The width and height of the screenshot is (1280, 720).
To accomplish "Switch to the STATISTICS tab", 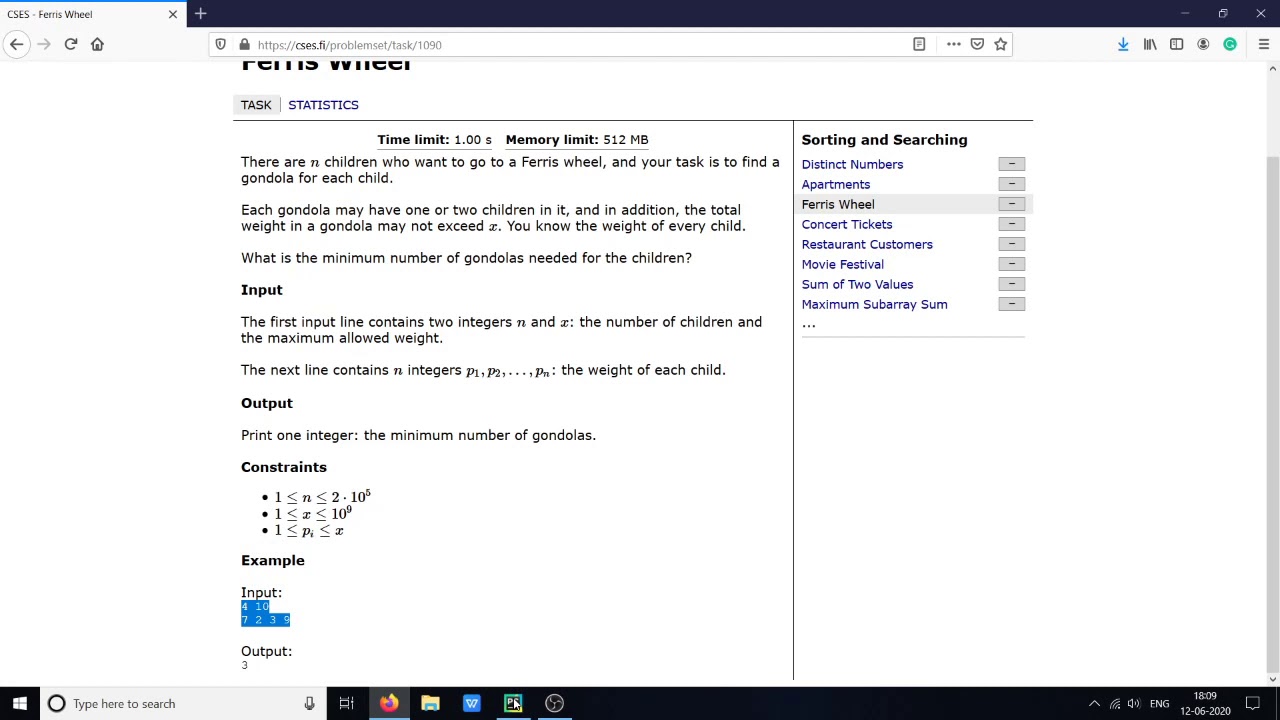I will [323, 105].
